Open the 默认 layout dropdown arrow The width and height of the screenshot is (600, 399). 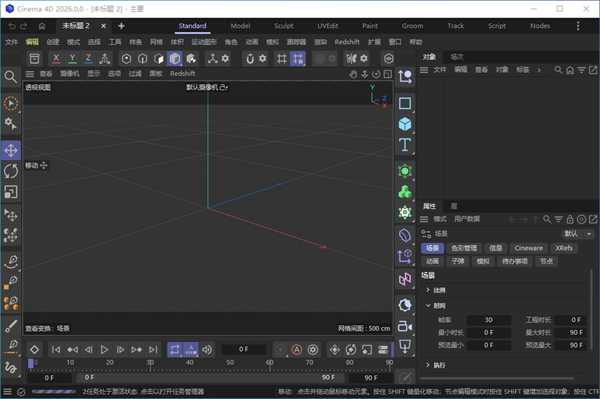(589, 234)
